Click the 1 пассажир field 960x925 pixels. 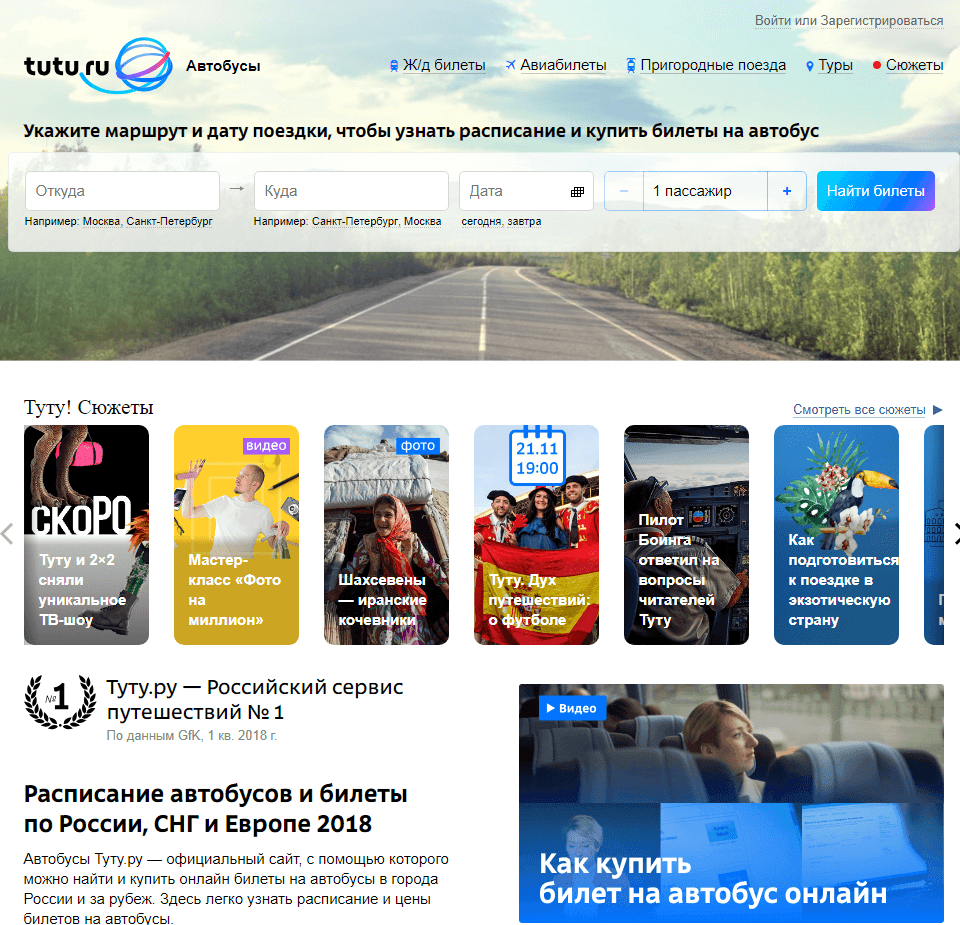point(705,191)
